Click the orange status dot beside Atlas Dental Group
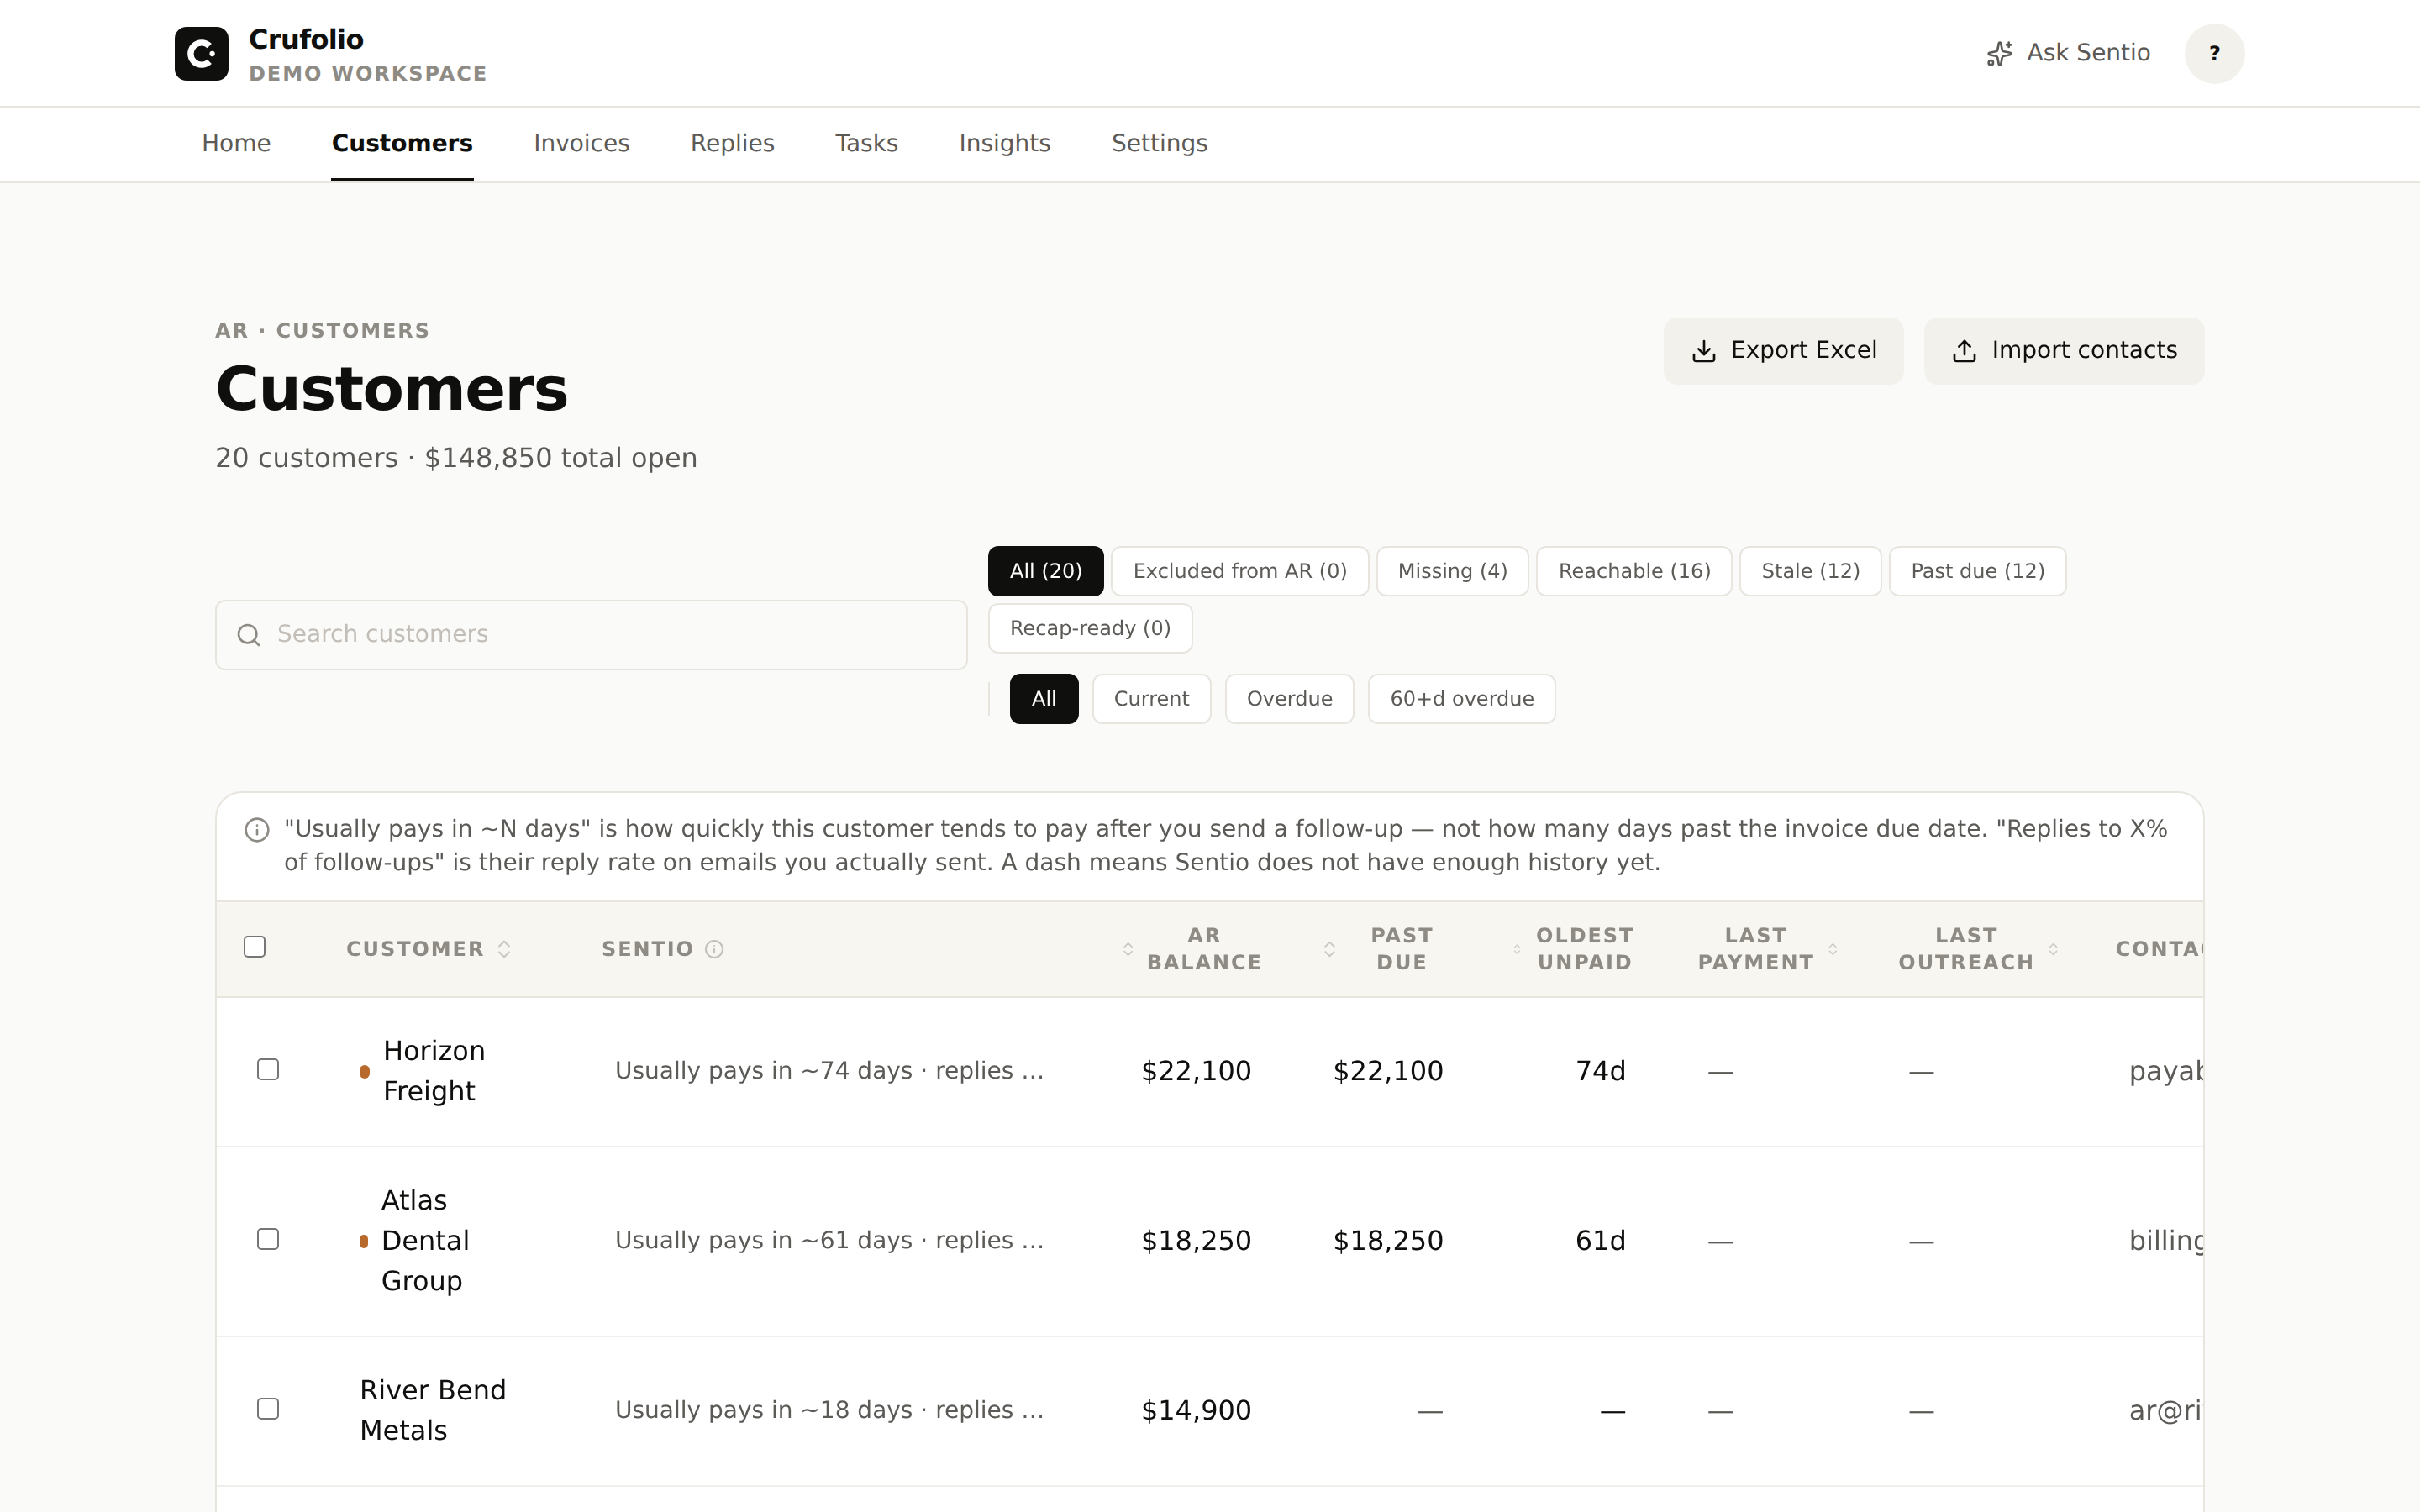Viewport: 2420px width, 1512px height. pos(363,1242)
